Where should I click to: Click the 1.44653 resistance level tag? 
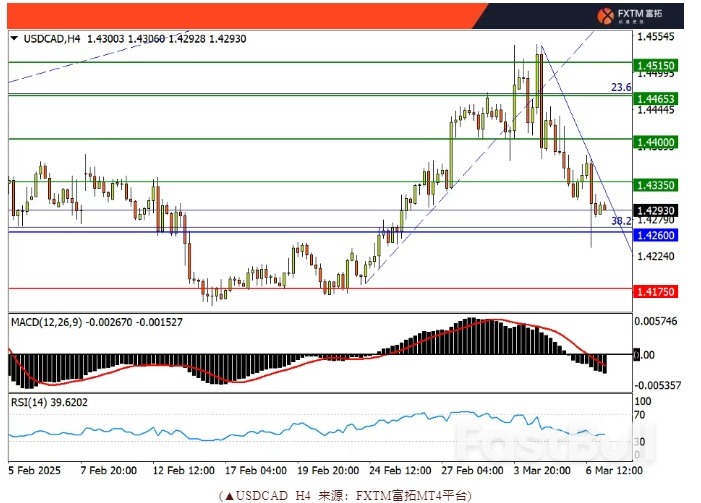point(656,98)
